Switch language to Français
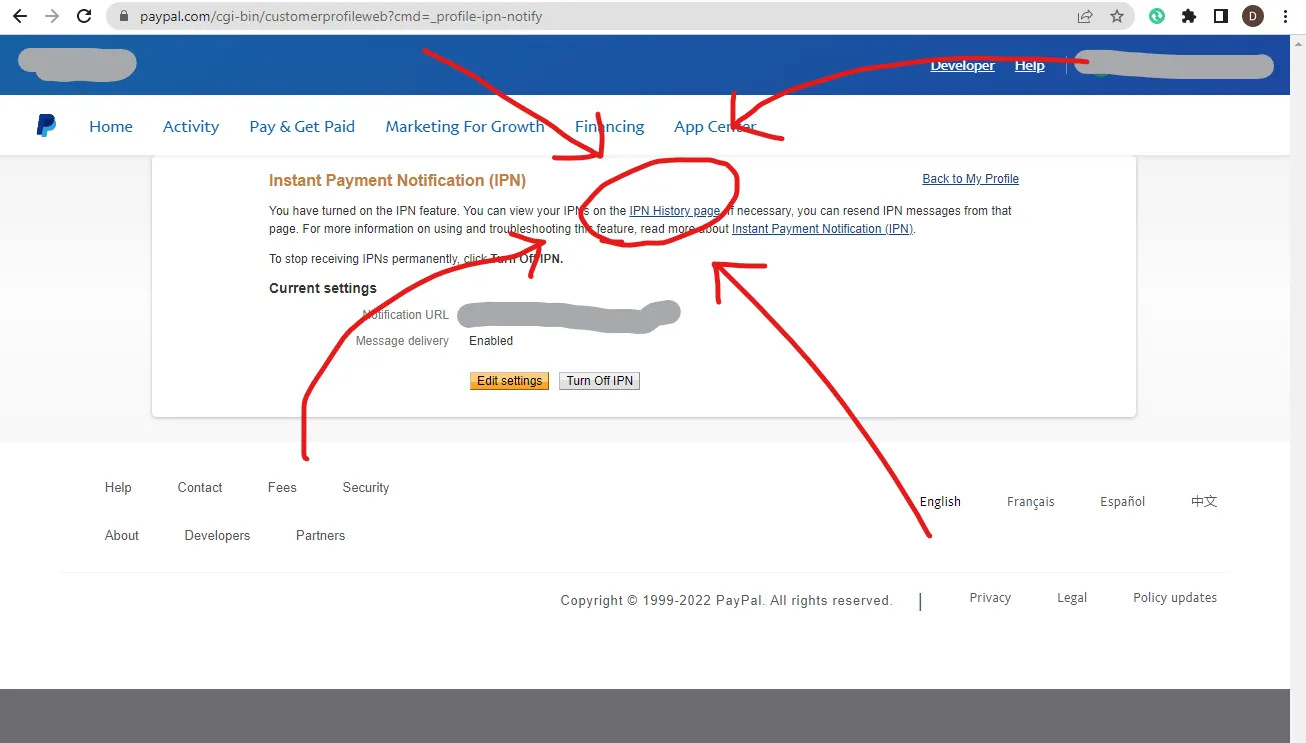This screenshot has width=1306, height=743. (1031, 502)
